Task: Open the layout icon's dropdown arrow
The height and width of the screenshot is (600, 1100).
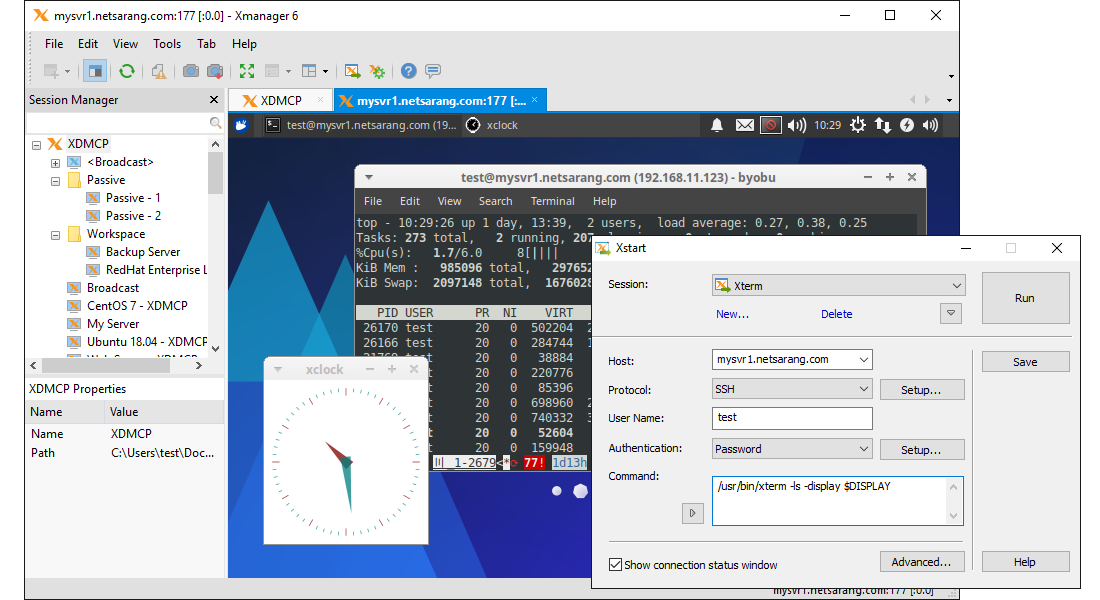Action: [326, 72]
